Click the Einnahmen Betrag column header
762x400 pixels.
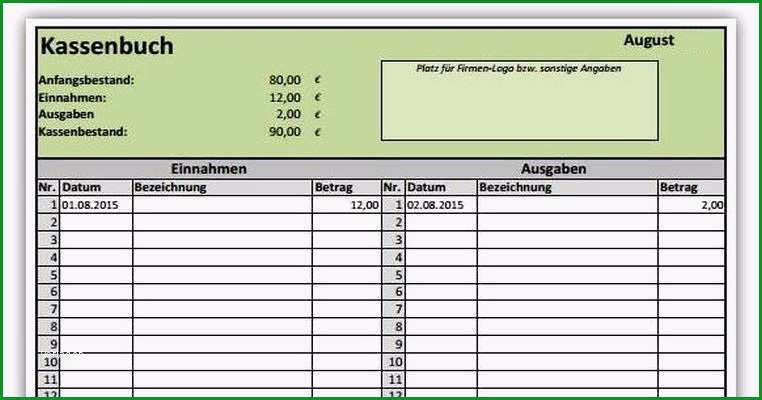pos(346,188)
